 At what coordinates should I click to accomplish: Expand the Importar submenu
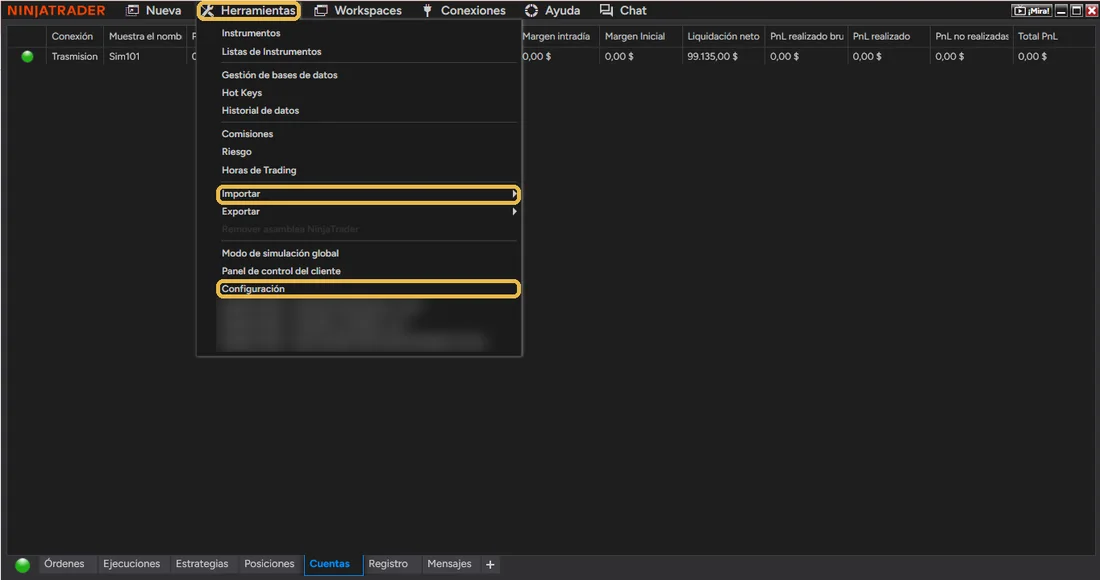pyautogui.click(x=368, y=194)
